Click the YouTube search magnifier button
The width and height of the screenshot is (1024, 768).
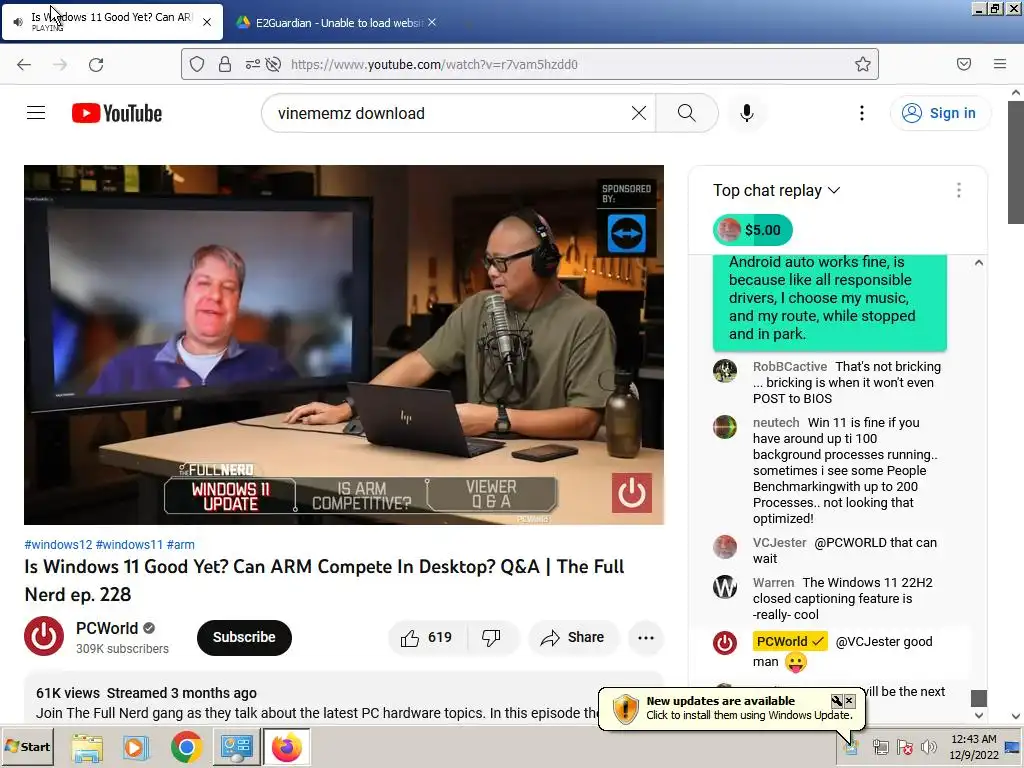pyautogui.click(x=686, y=113)
